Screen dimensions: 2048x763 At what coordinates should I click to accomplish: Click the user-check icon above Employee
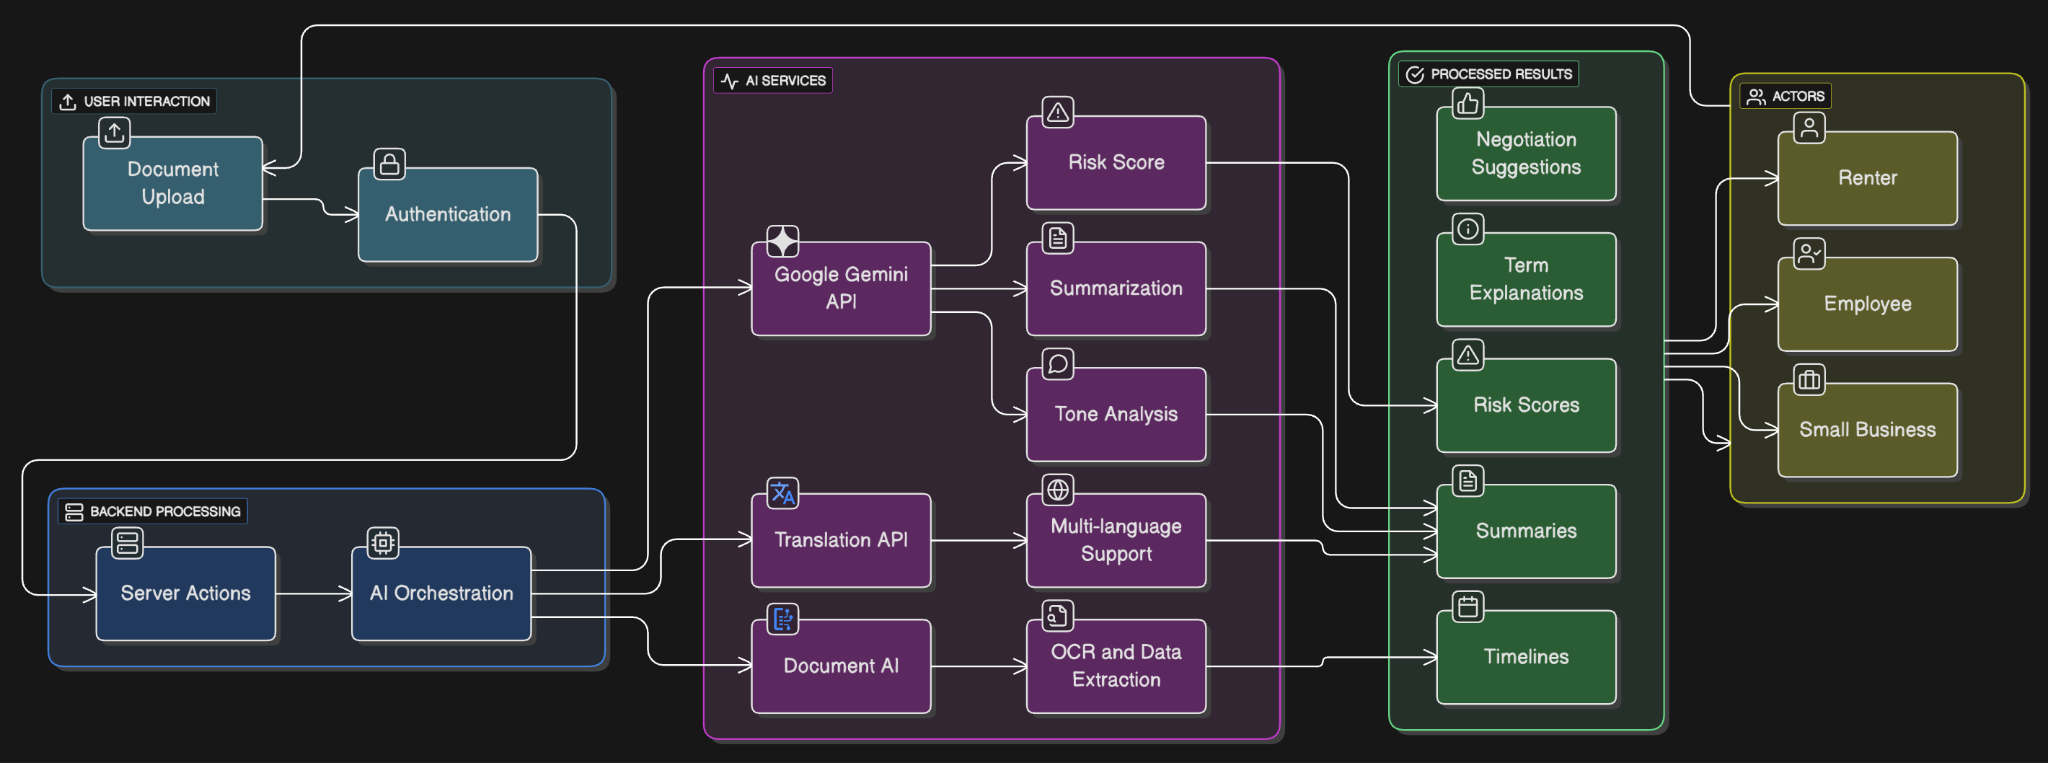pyautogui.click(x=1809, y=254)
